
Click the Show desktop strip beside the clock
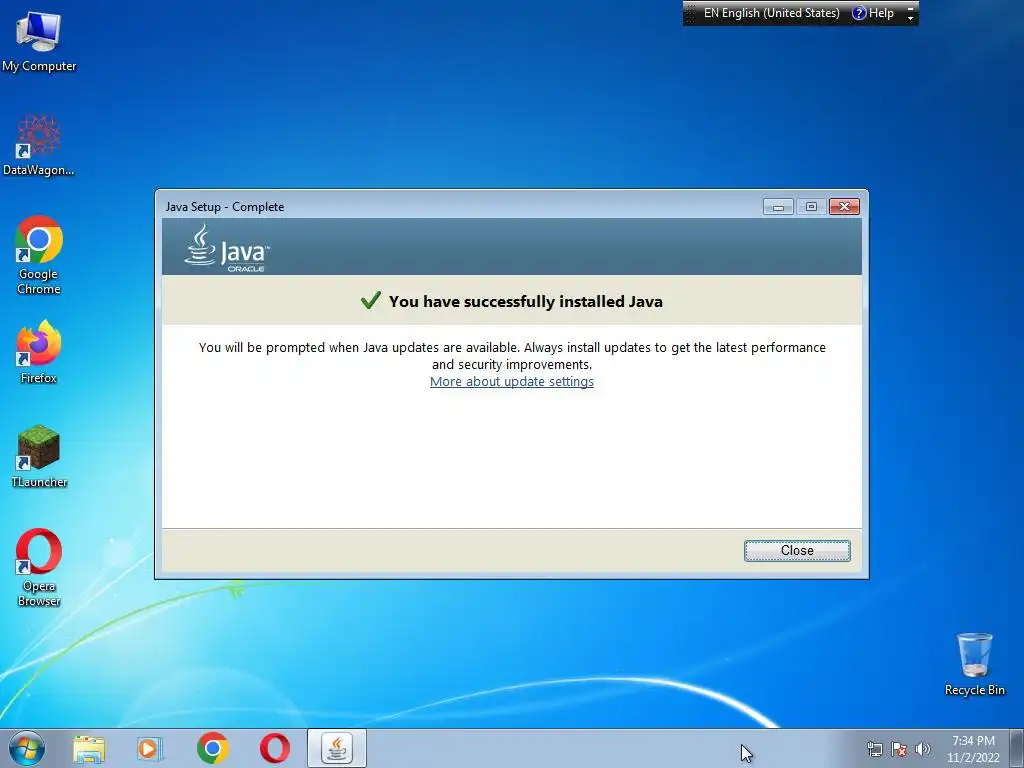click(x=1016, y=748)
